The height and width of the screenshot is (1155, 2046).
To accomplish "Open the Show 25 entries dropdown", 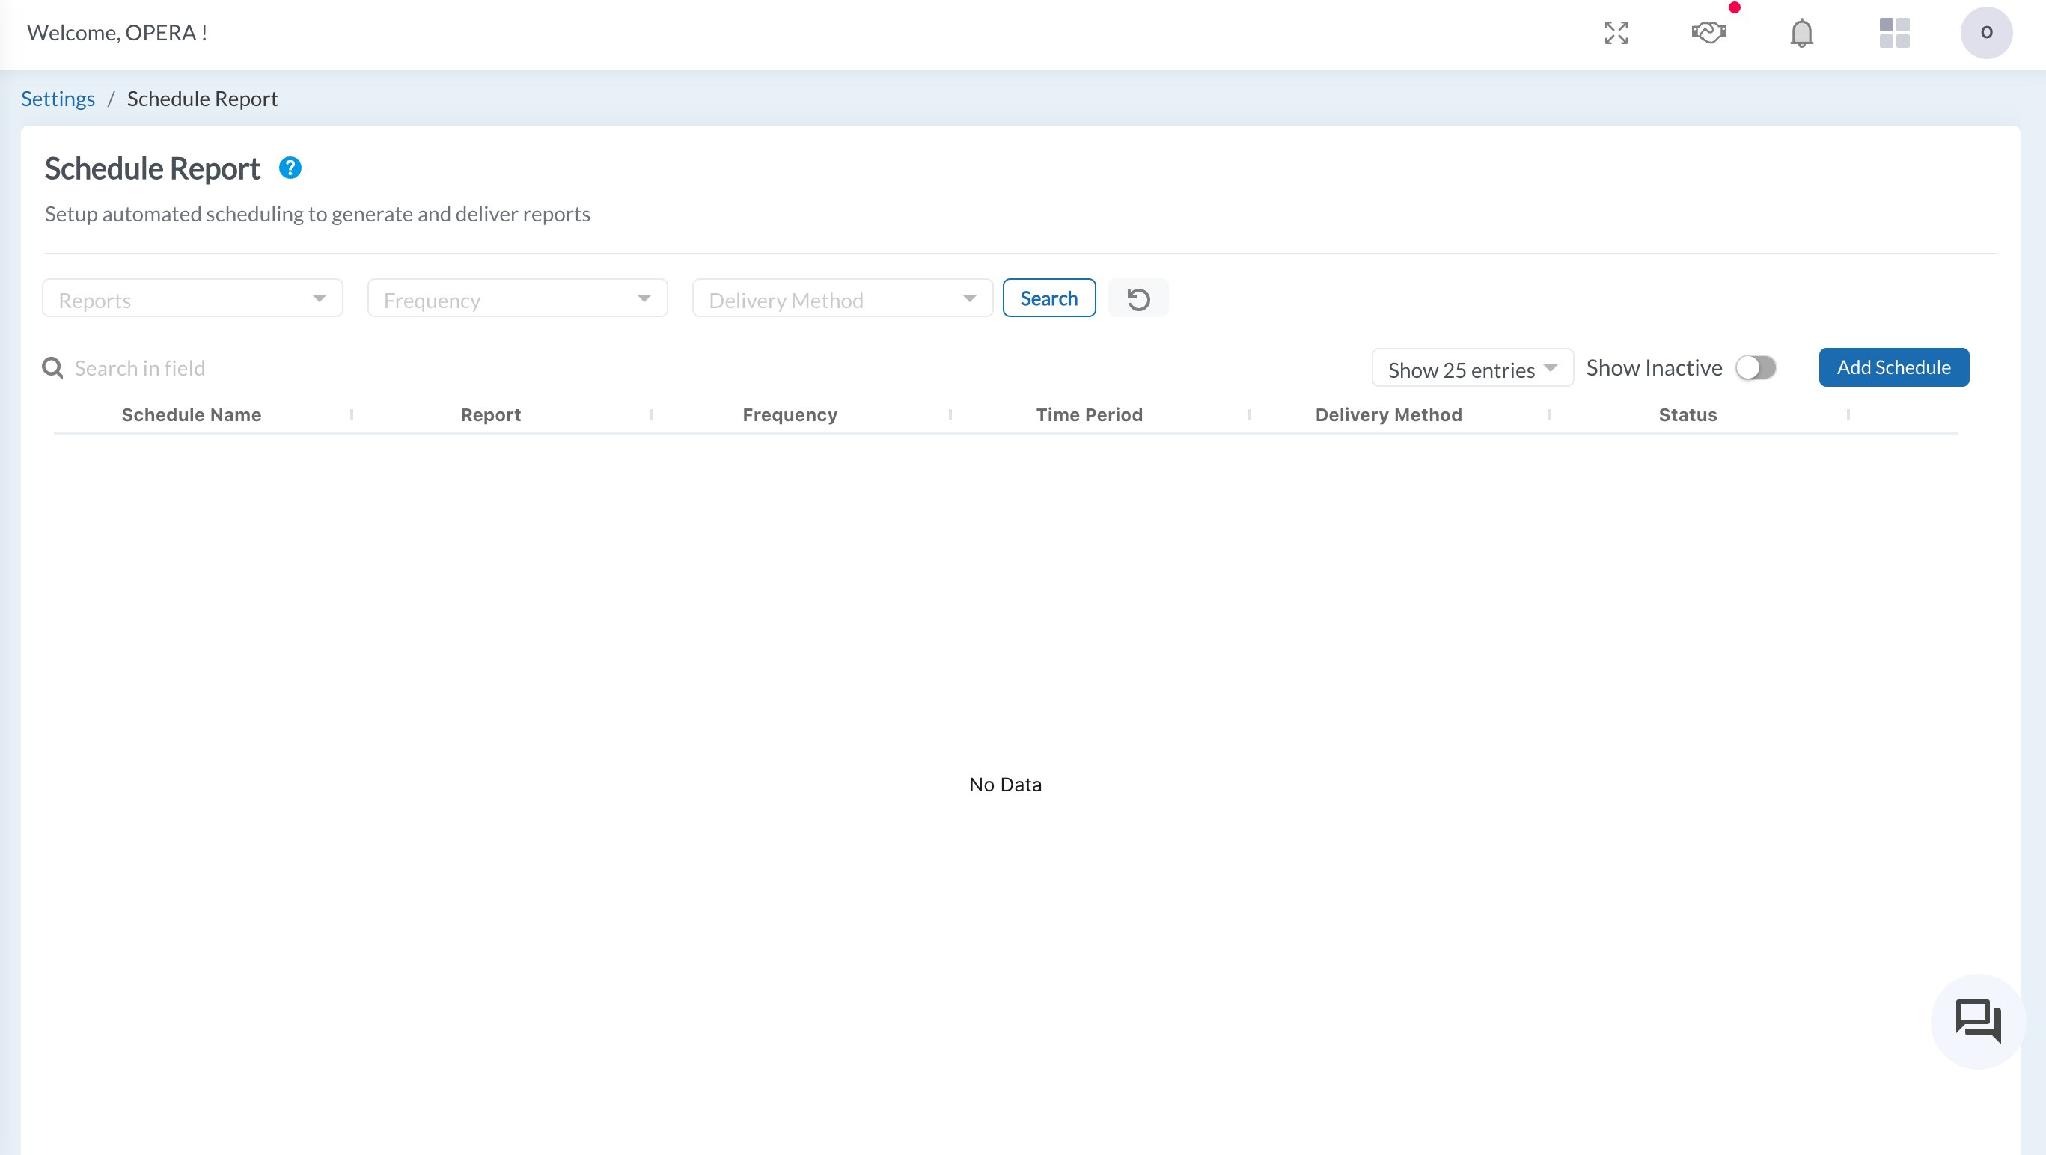I will (x=1472, y=369).
